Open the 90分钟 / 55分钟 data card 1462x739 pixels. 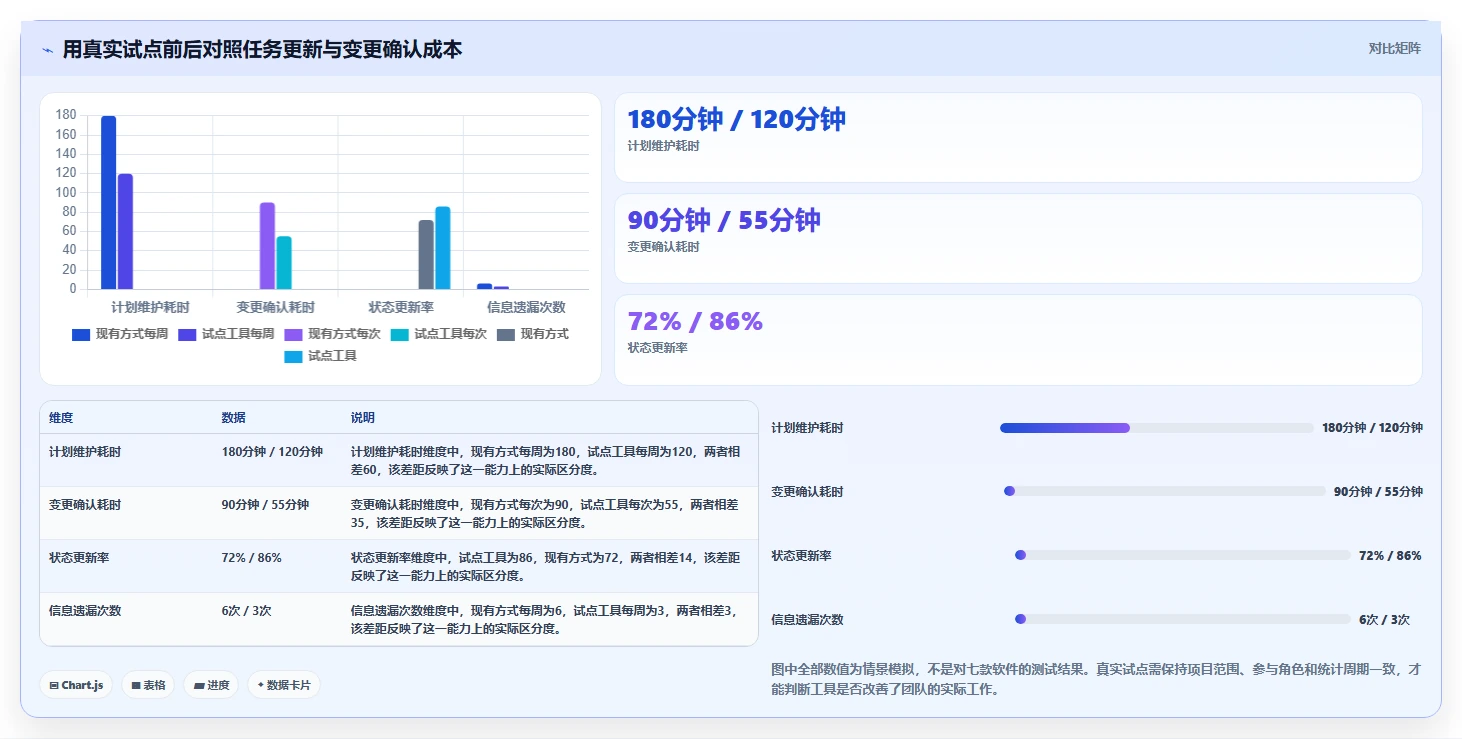point(1018,238)
